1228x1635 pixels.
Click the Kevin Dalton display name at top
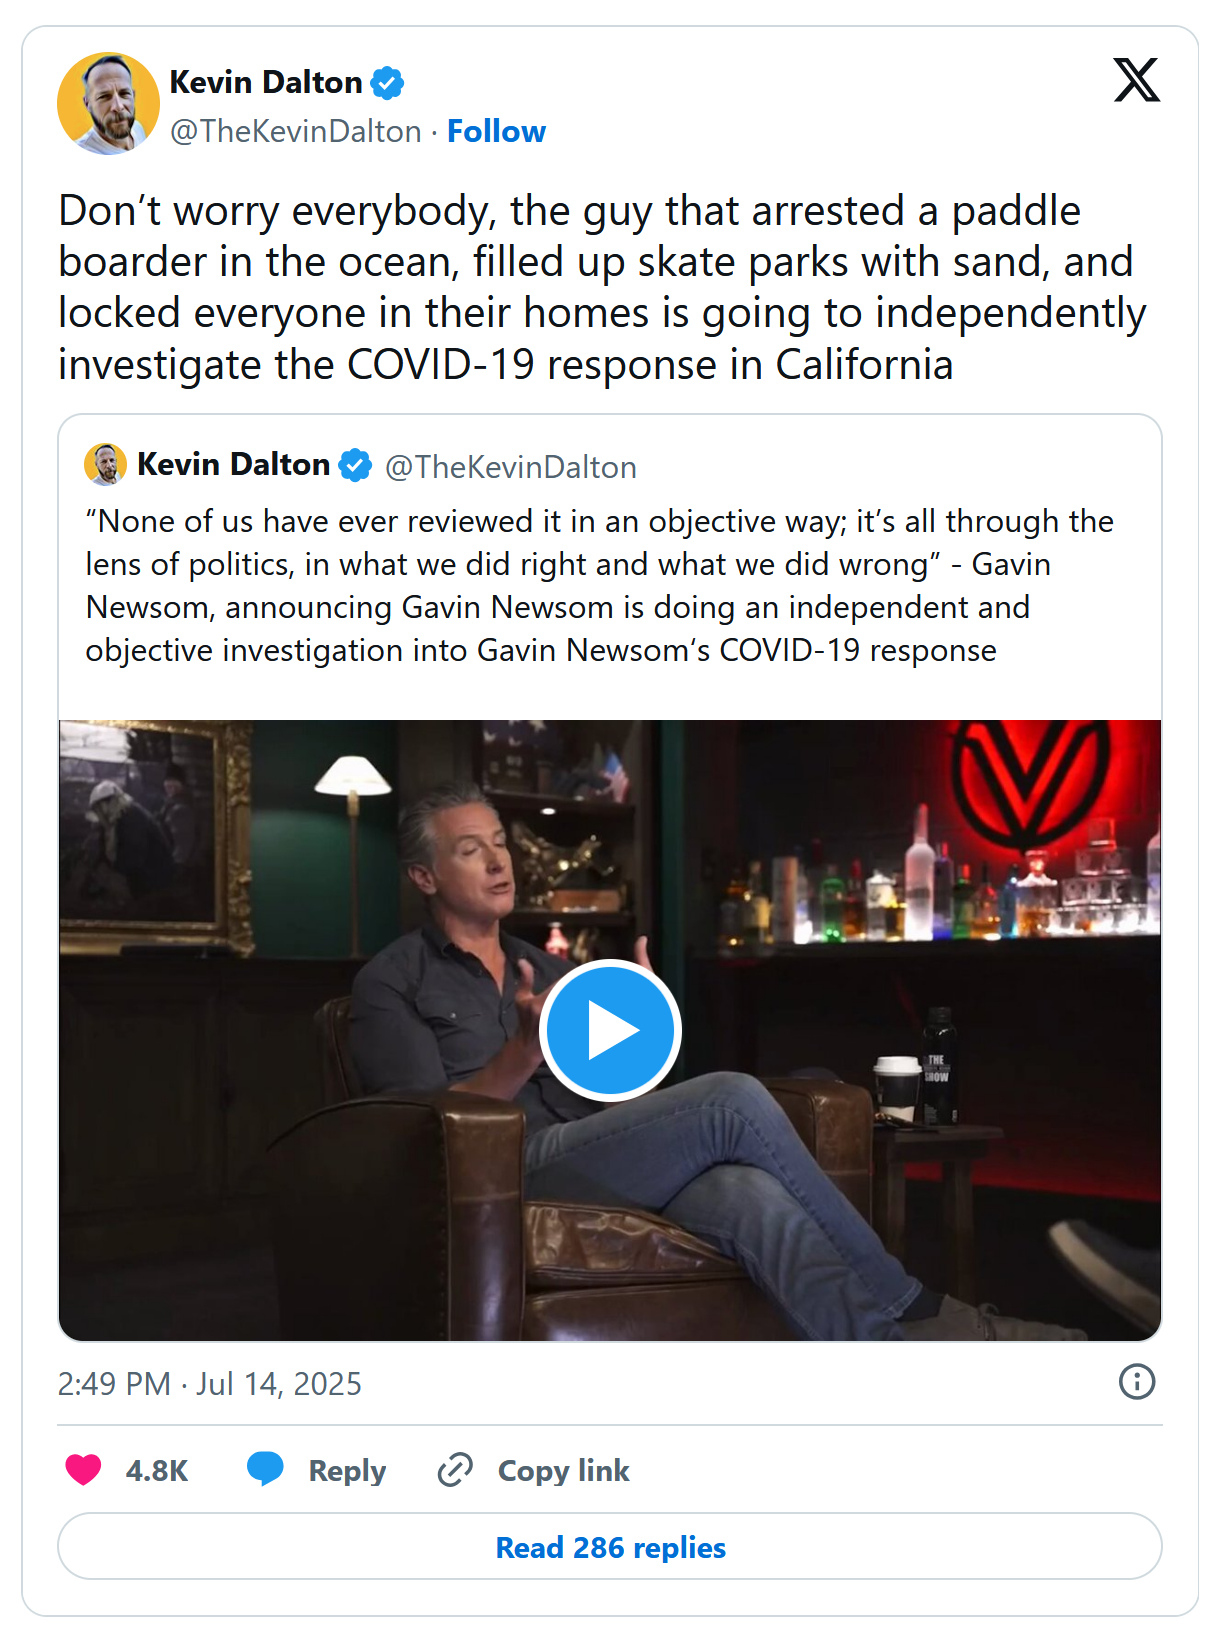tap(266, 82)
